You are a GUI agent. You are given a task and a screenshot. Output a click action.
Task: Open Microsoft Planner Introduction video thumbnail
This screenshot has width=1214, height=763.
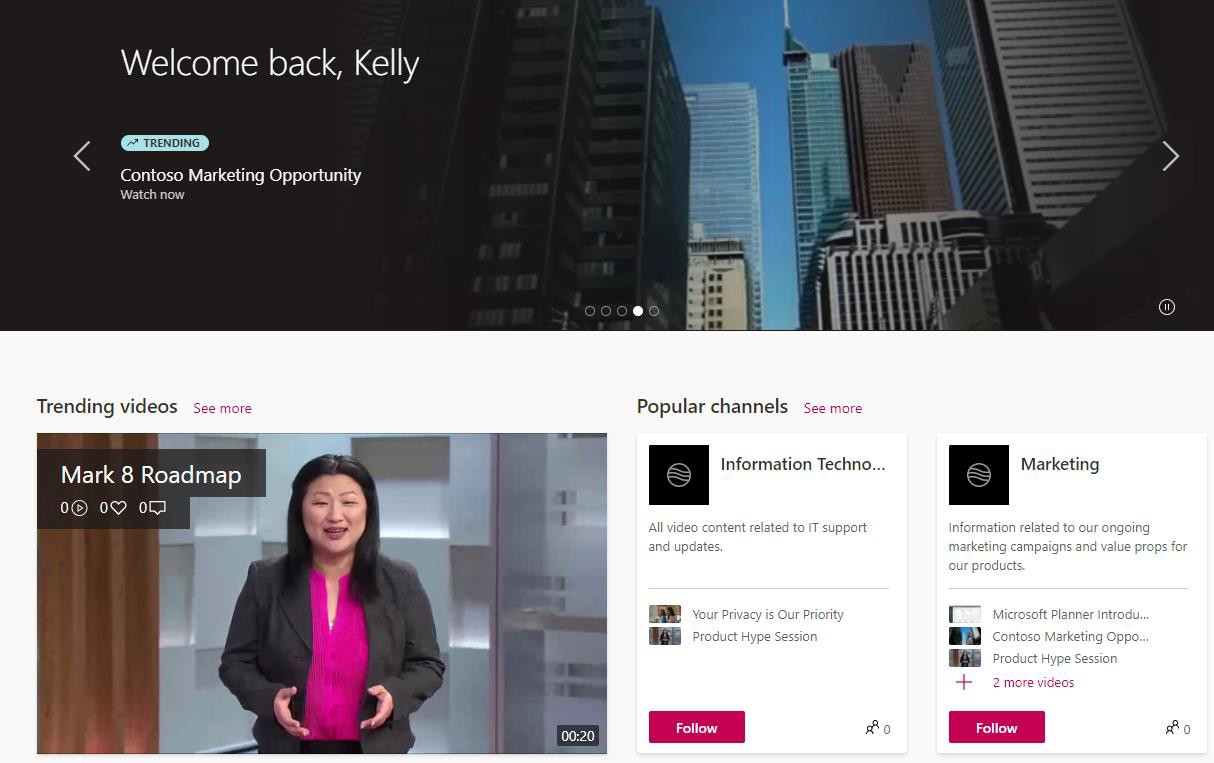[965, 614]
